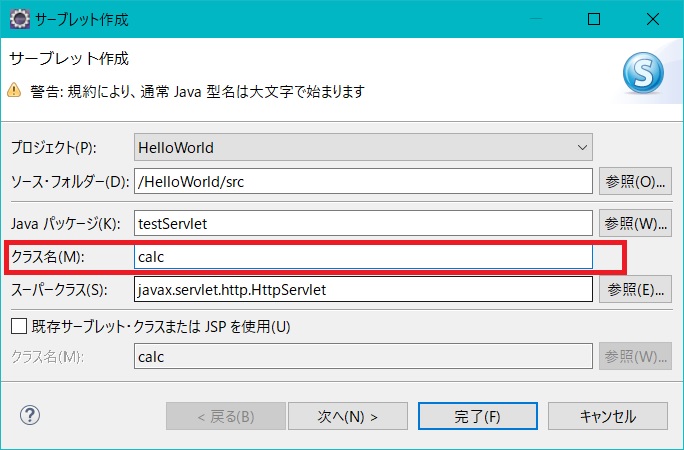Image resolution: width=684 pixels, height=450 pixels.
Task: Click 参照(W)... beside Java package field
Action: (x=635, y=223)
